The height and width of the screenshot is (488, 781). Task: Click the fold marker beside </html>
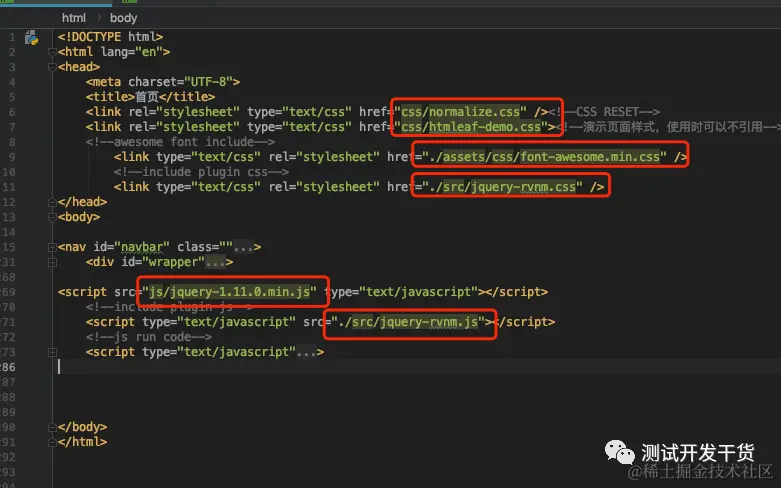click(52, 442)
